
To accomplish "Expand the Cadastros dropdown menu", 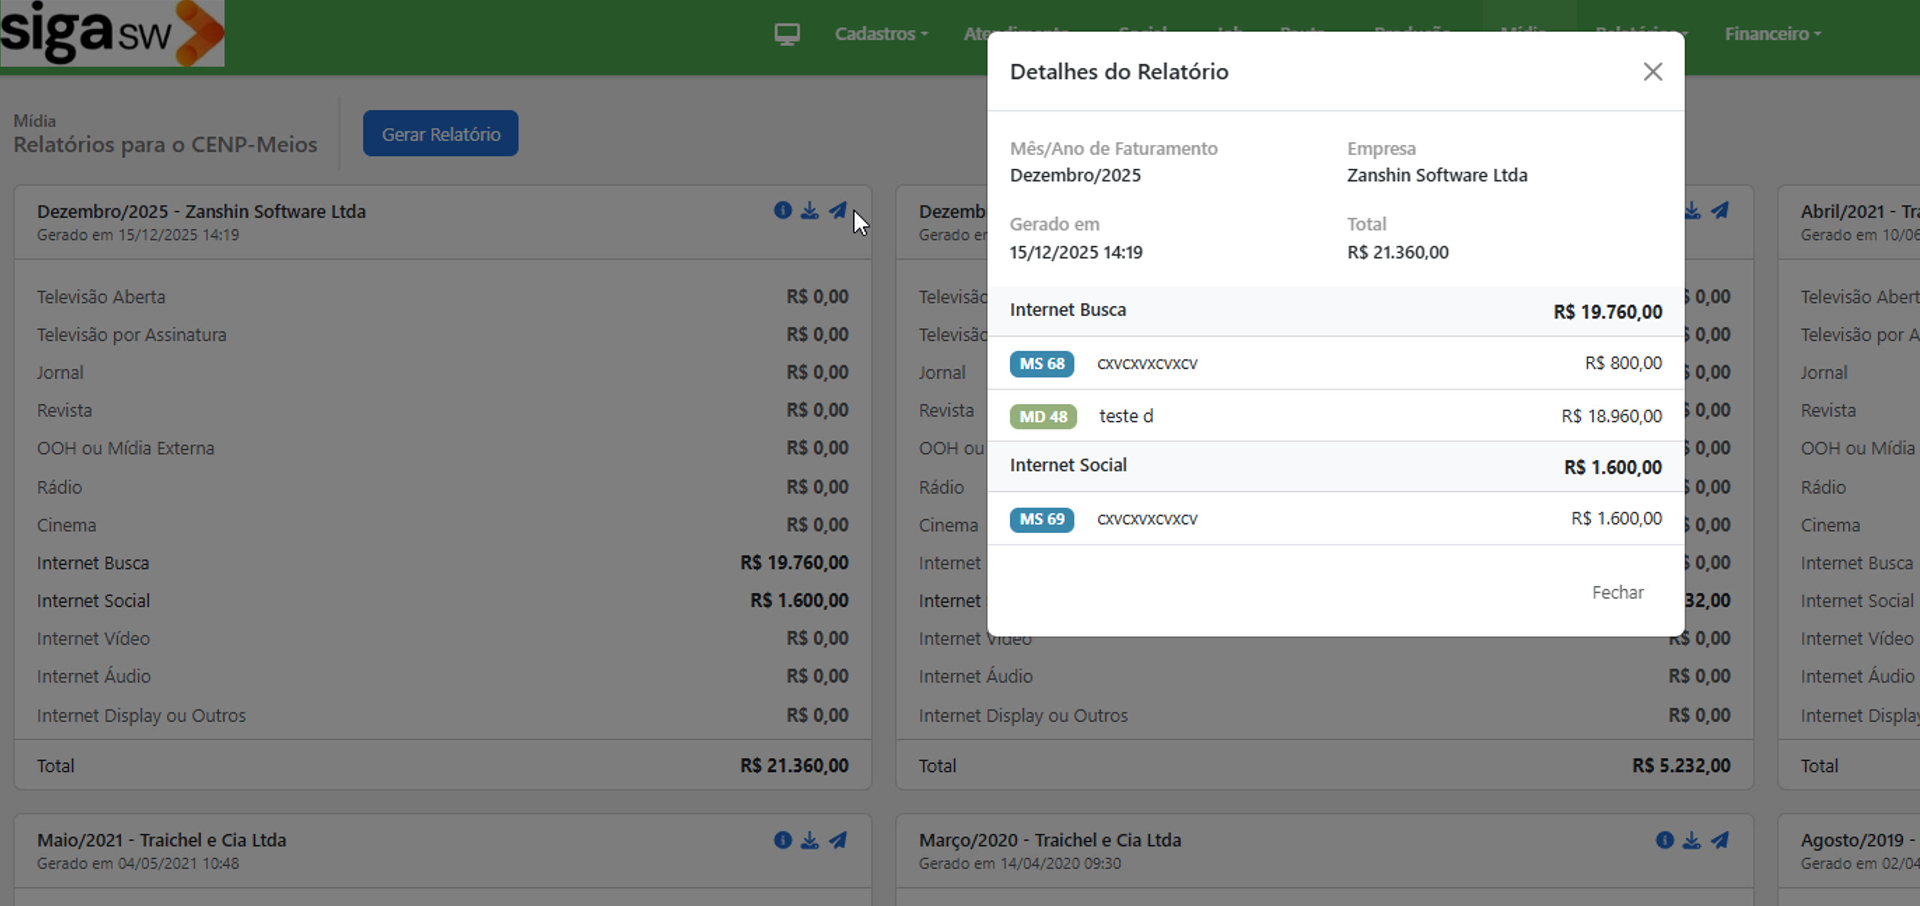I will (881, 34).
